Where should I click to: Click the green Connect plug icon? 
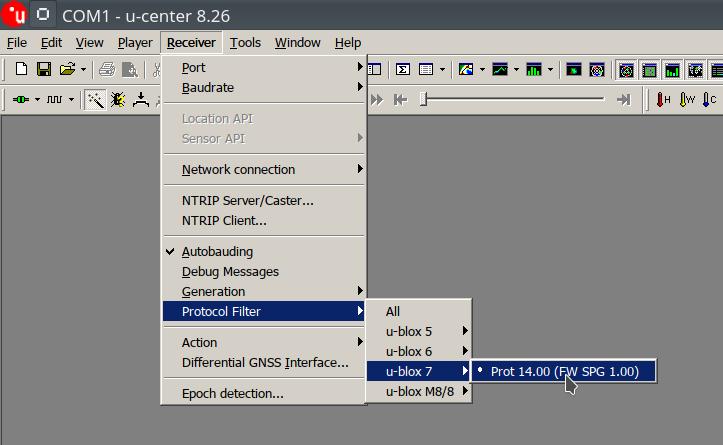coord(21,100)
